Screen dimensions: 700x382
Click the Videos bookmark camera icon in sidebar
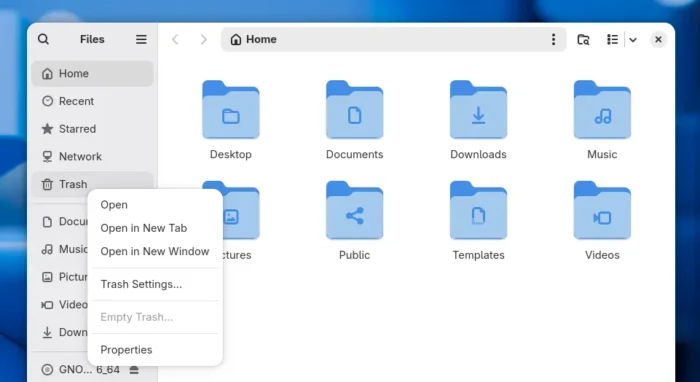point(47,305)
